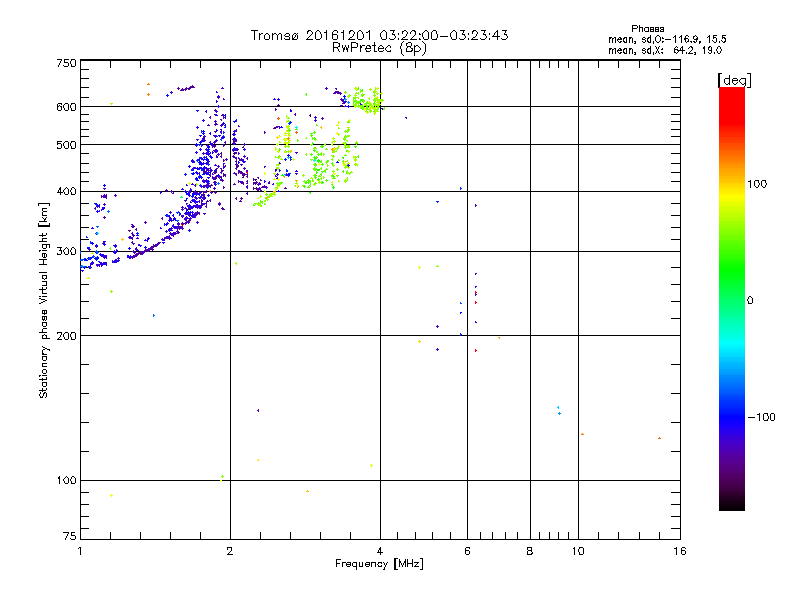This screenshot has height=600, width=800.
Task: Click the [deg] colorbar unit label
Action: (734, 79)
